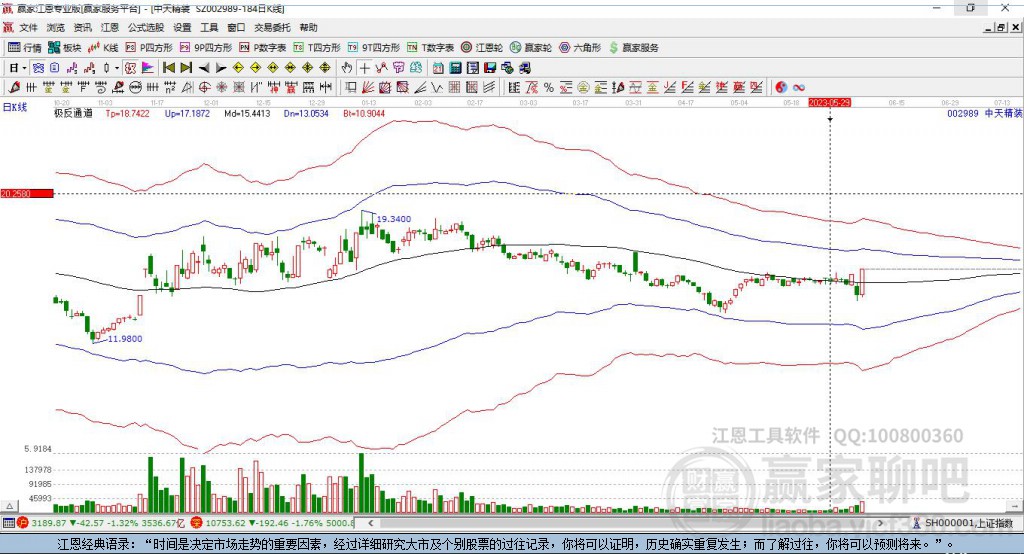The width and height of the screenshot is (1024, 554).
Task: Restore the inner chart window
Action: pyautogui.click(x=1001, y=27)
